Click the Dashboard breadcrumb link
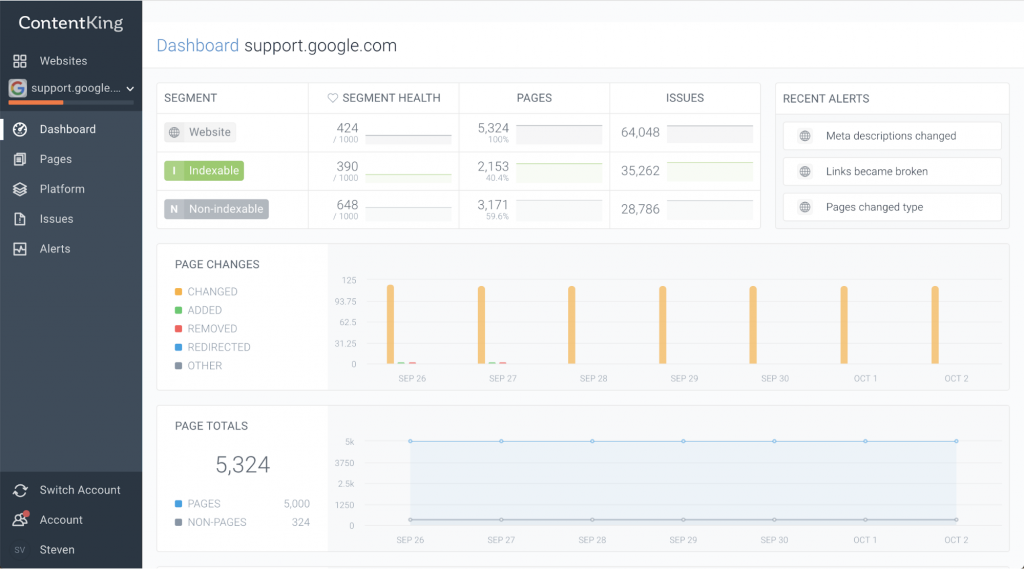Screen dimensions: 1024x569 pos(197,45)
